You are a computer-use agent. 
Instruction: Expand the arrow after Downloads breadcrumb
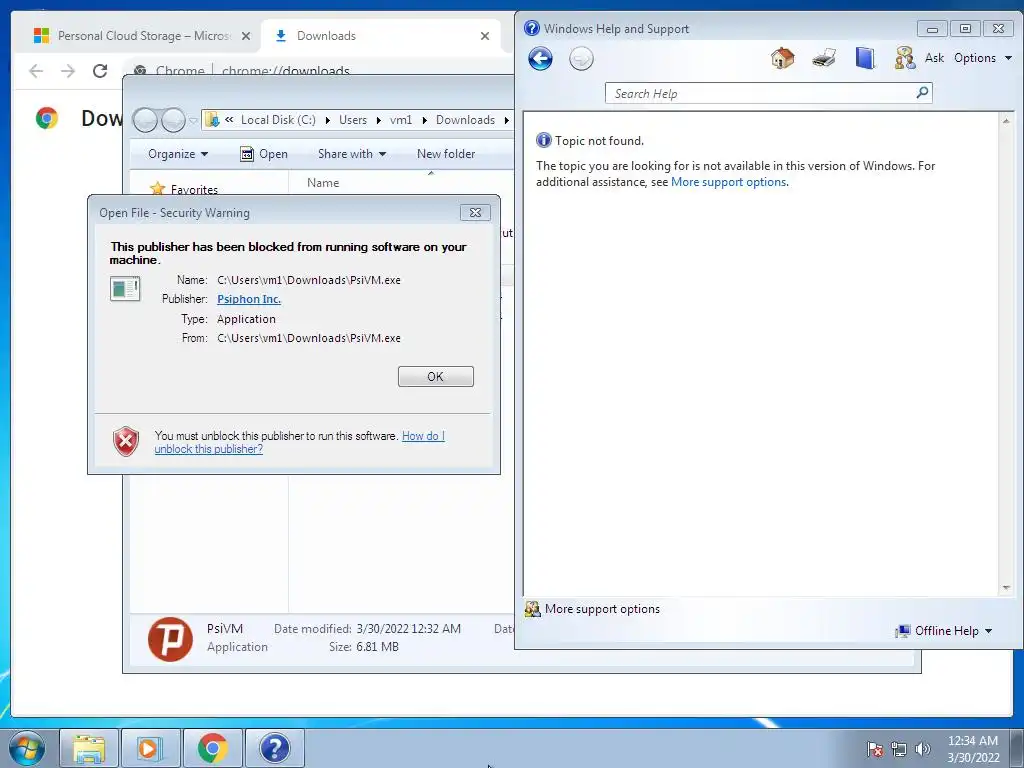click(x=506, y=120)
